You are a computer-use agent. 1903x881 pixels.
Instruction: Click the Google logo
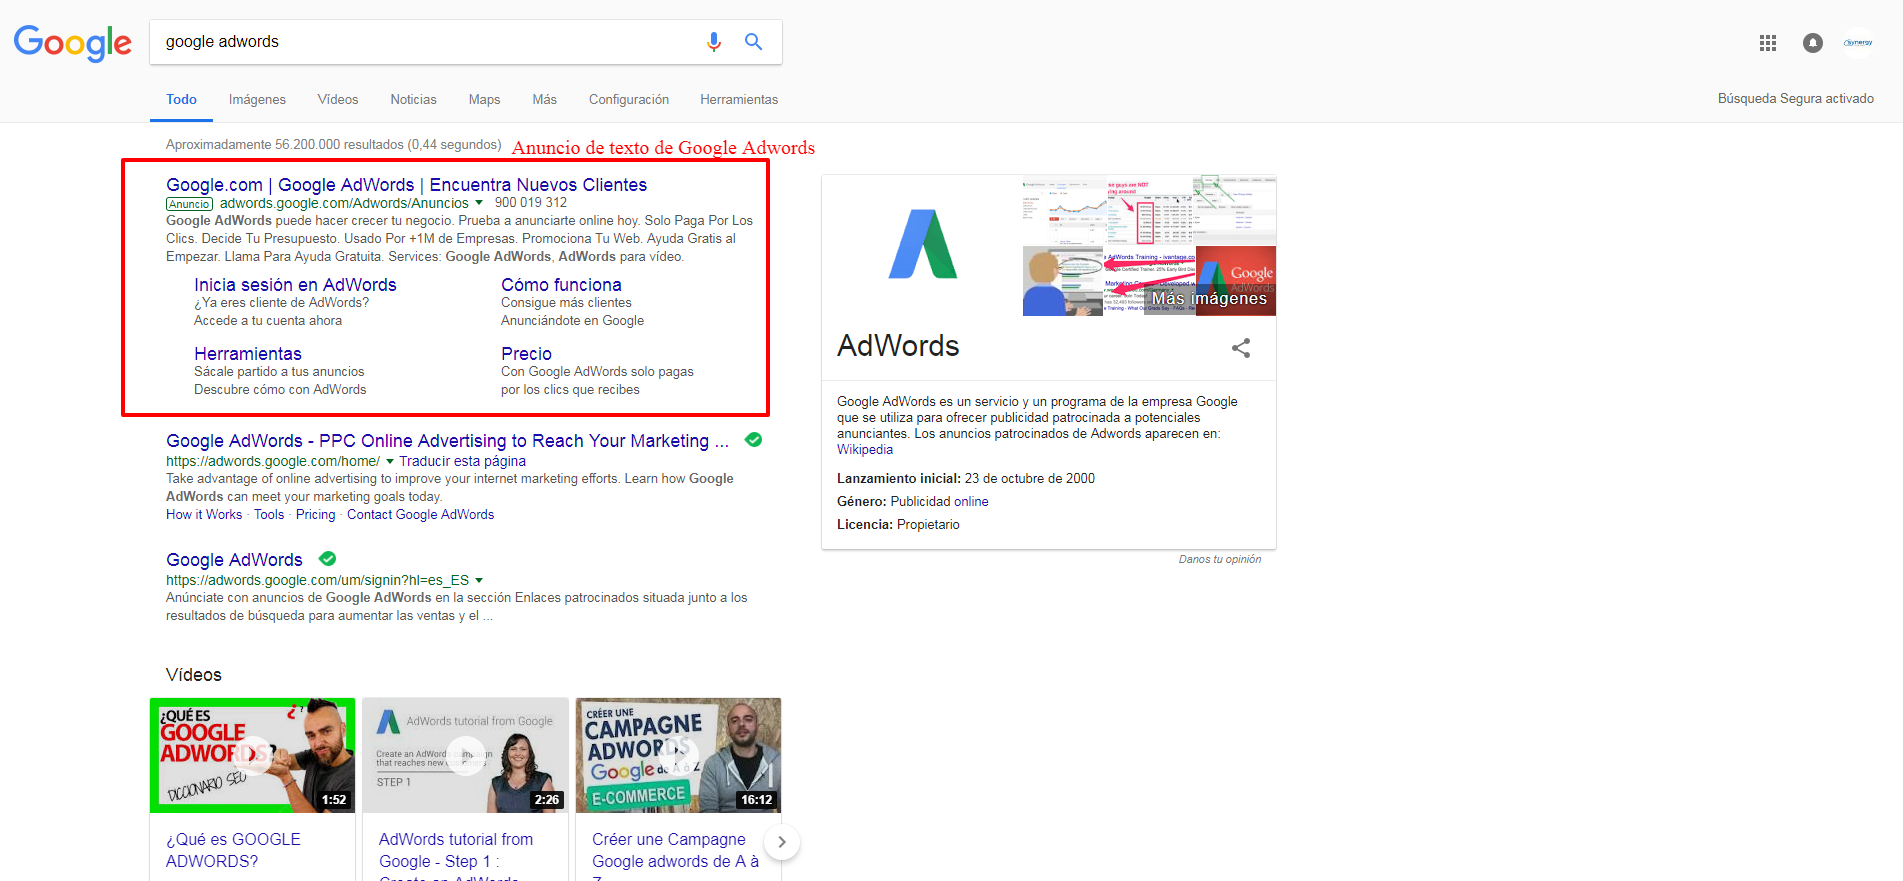(72, 43)
